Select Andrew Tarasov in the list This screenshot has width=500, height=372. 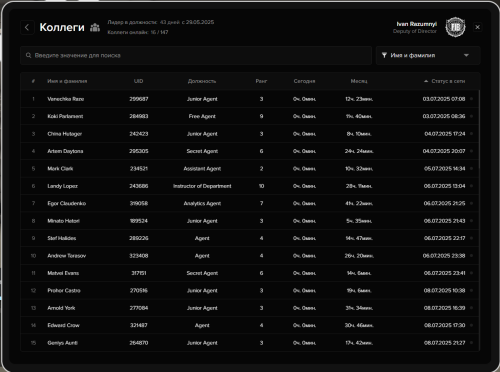[250, 256]
